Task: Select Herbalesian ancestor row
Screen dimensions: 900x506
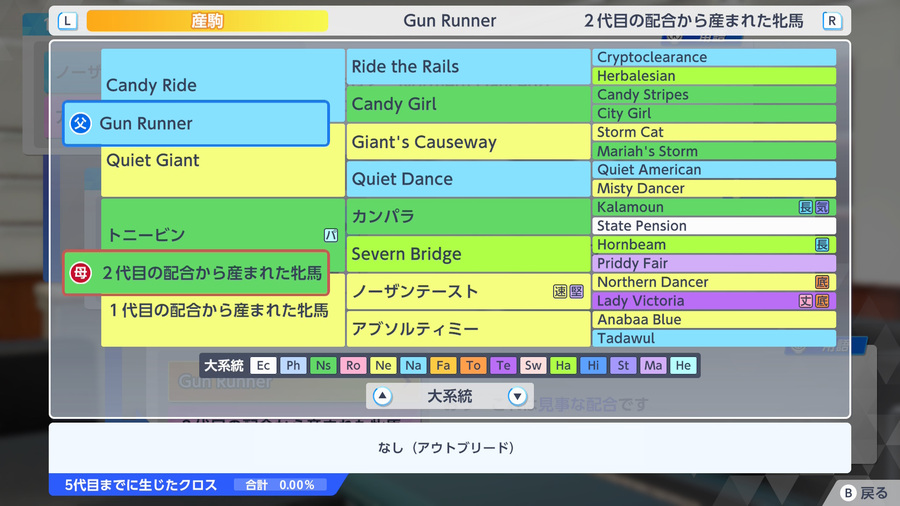Action: pos(714,76)
